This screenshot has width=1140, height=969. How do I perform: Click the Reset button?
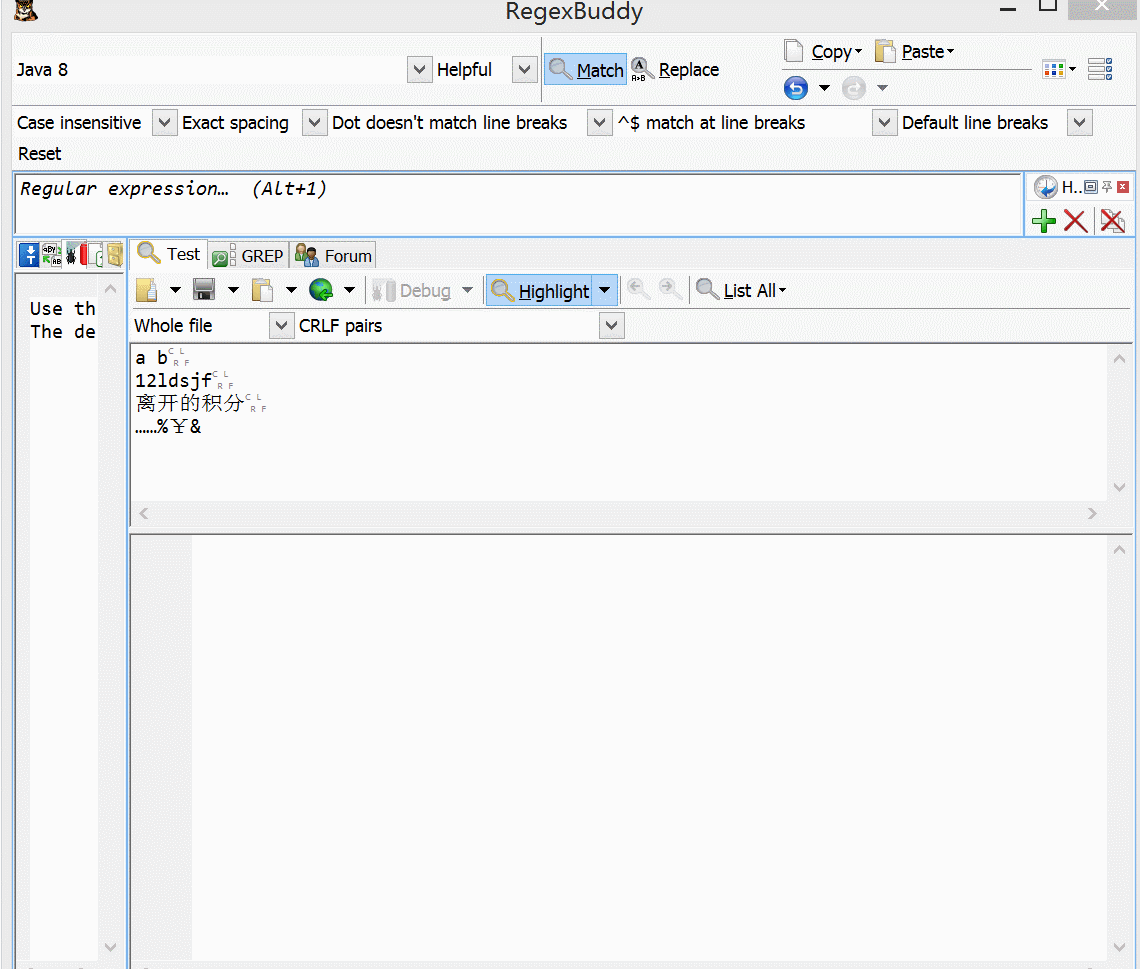click(x=39, y=154)
